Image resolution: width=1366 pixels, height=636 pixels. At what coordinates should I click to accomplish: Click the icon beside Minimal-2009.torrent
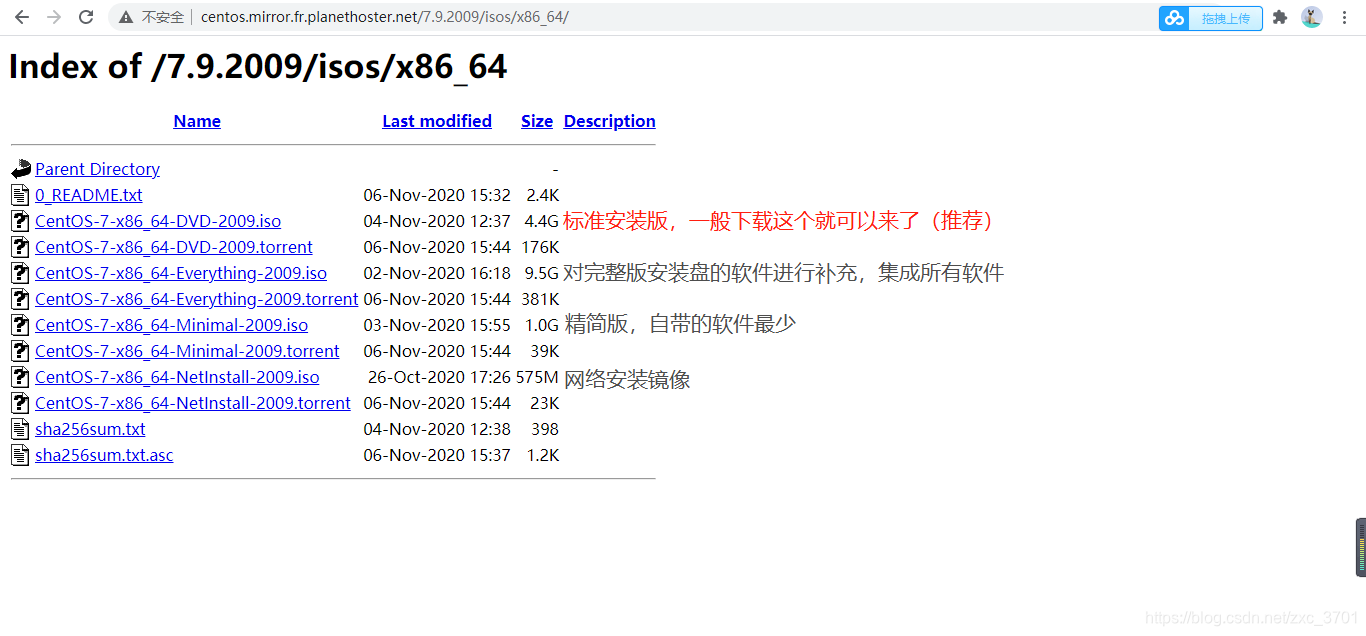pos(21,351)
